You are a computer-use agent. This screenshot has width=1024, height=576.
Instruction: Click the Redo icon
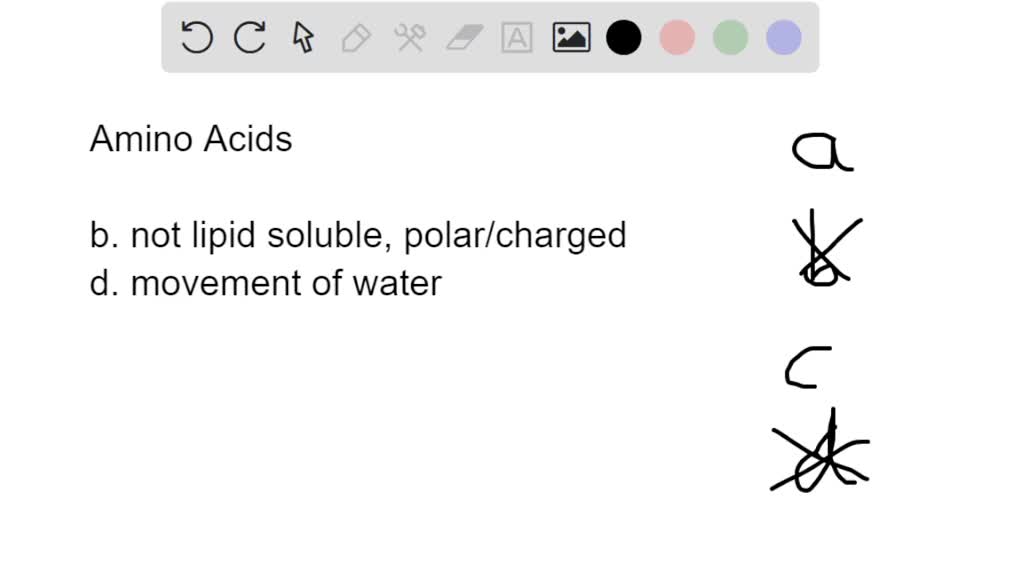(x=249, y=37)
